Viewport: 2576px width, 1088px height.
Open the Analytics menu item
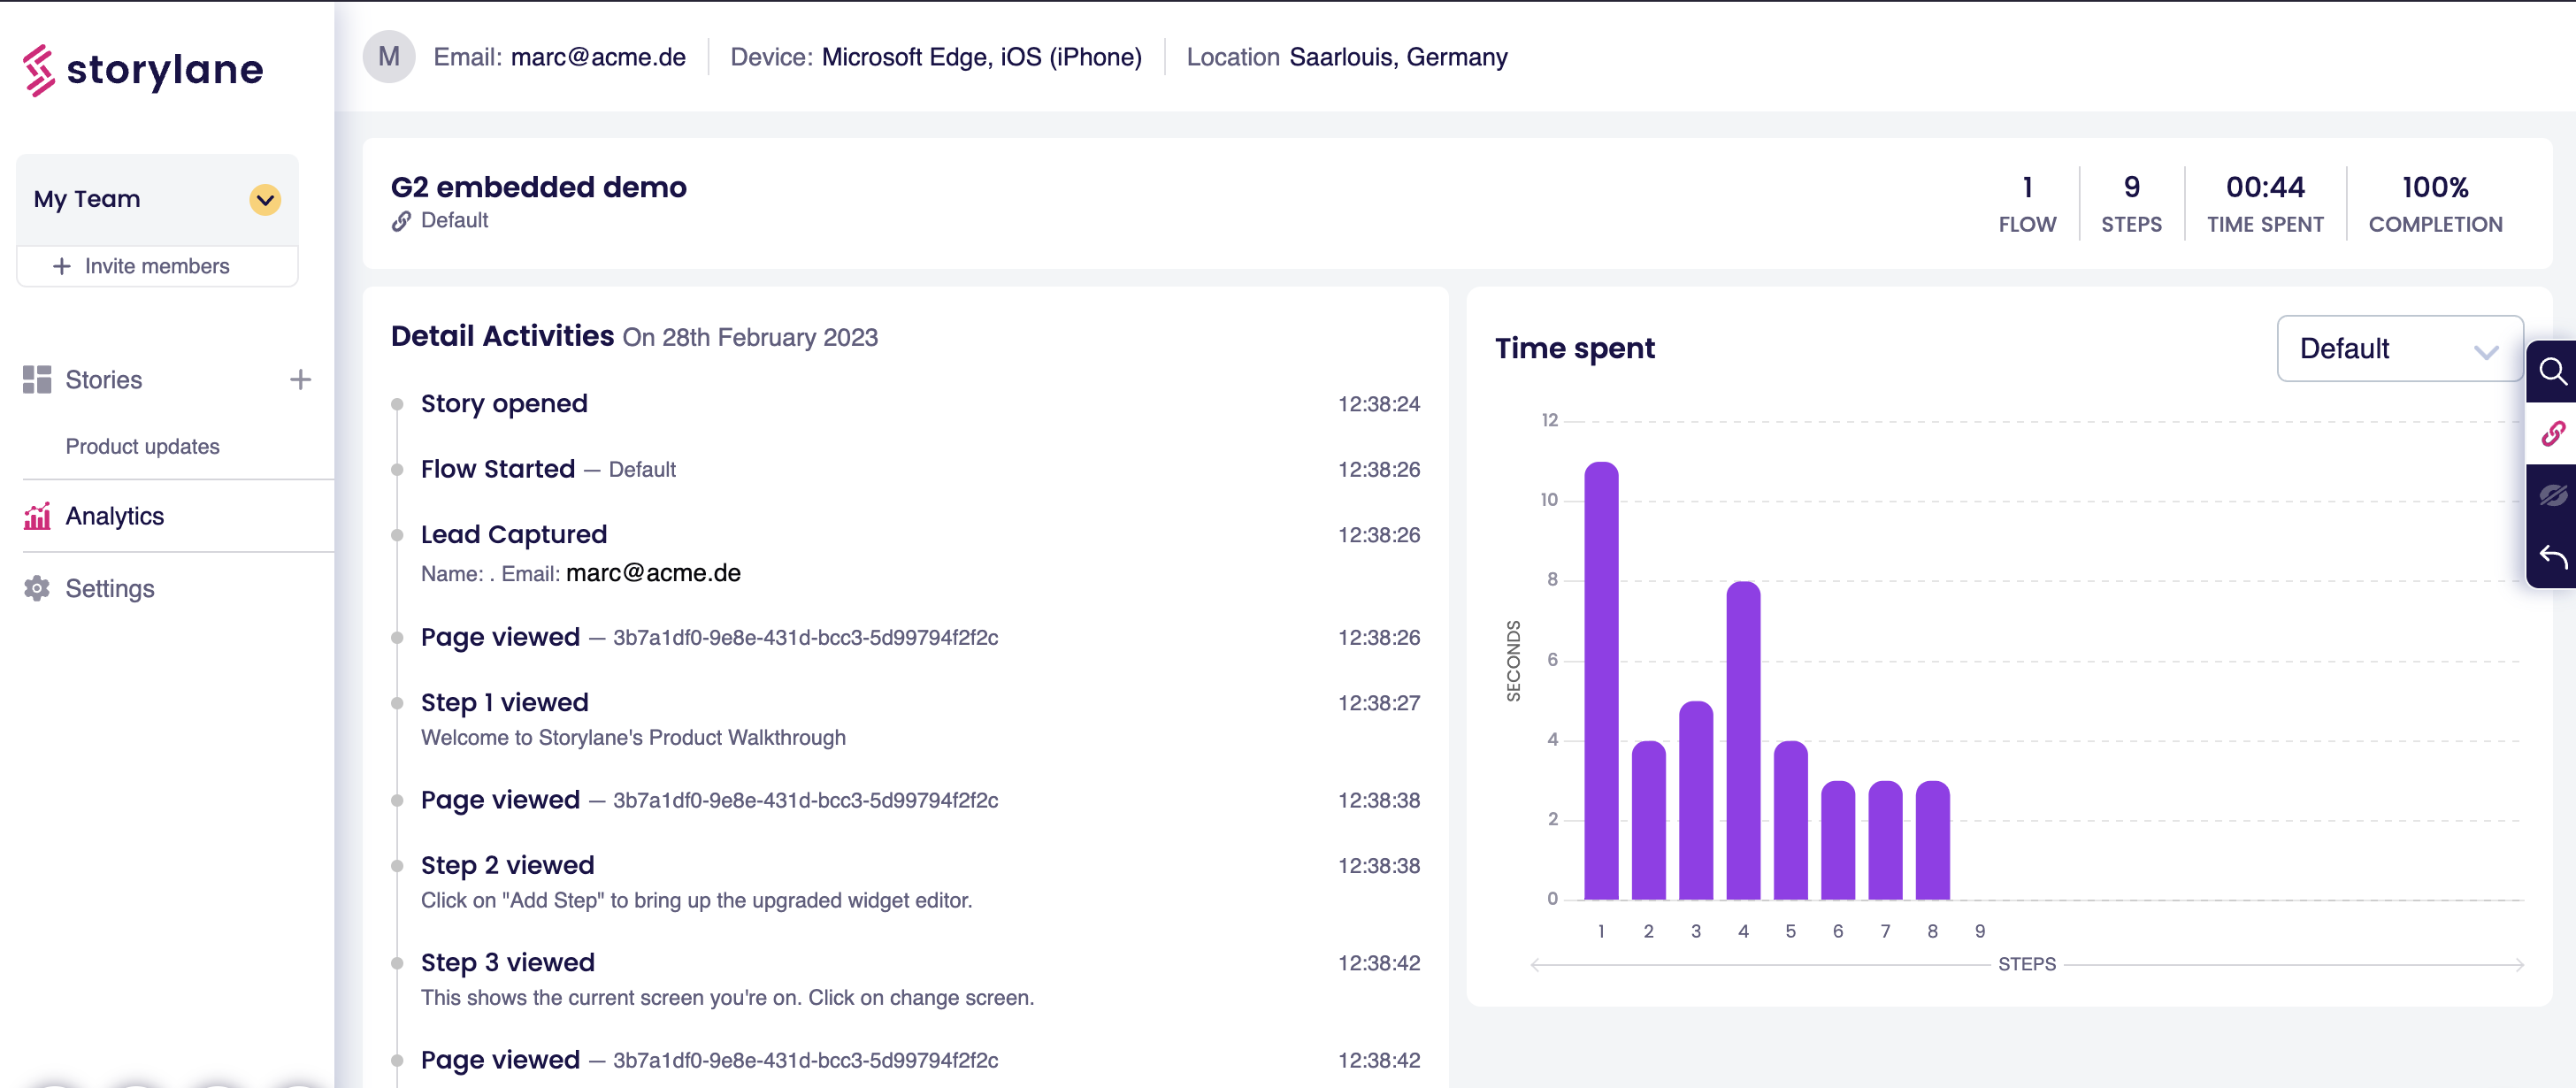[x=115, y=516]
